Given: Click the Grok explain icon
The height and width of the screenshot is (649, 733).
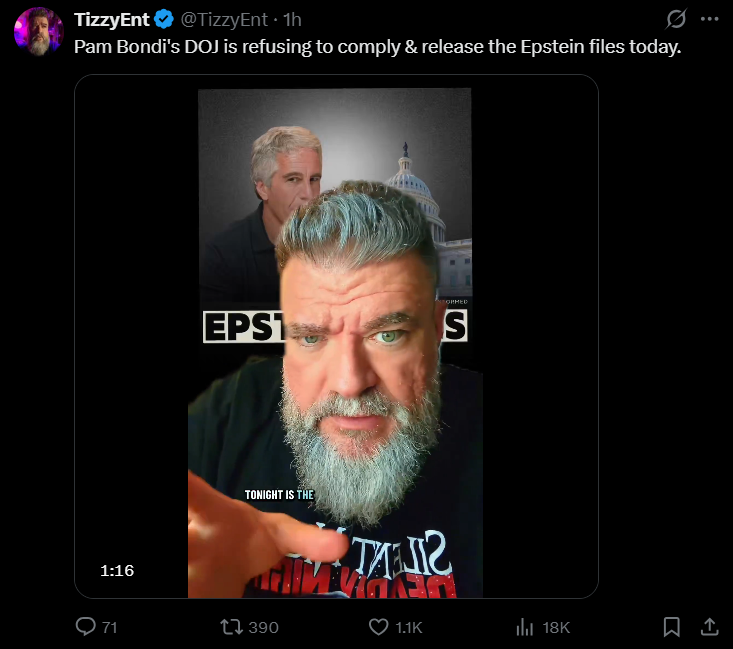Looking at the screenshot, I should 676,19.
